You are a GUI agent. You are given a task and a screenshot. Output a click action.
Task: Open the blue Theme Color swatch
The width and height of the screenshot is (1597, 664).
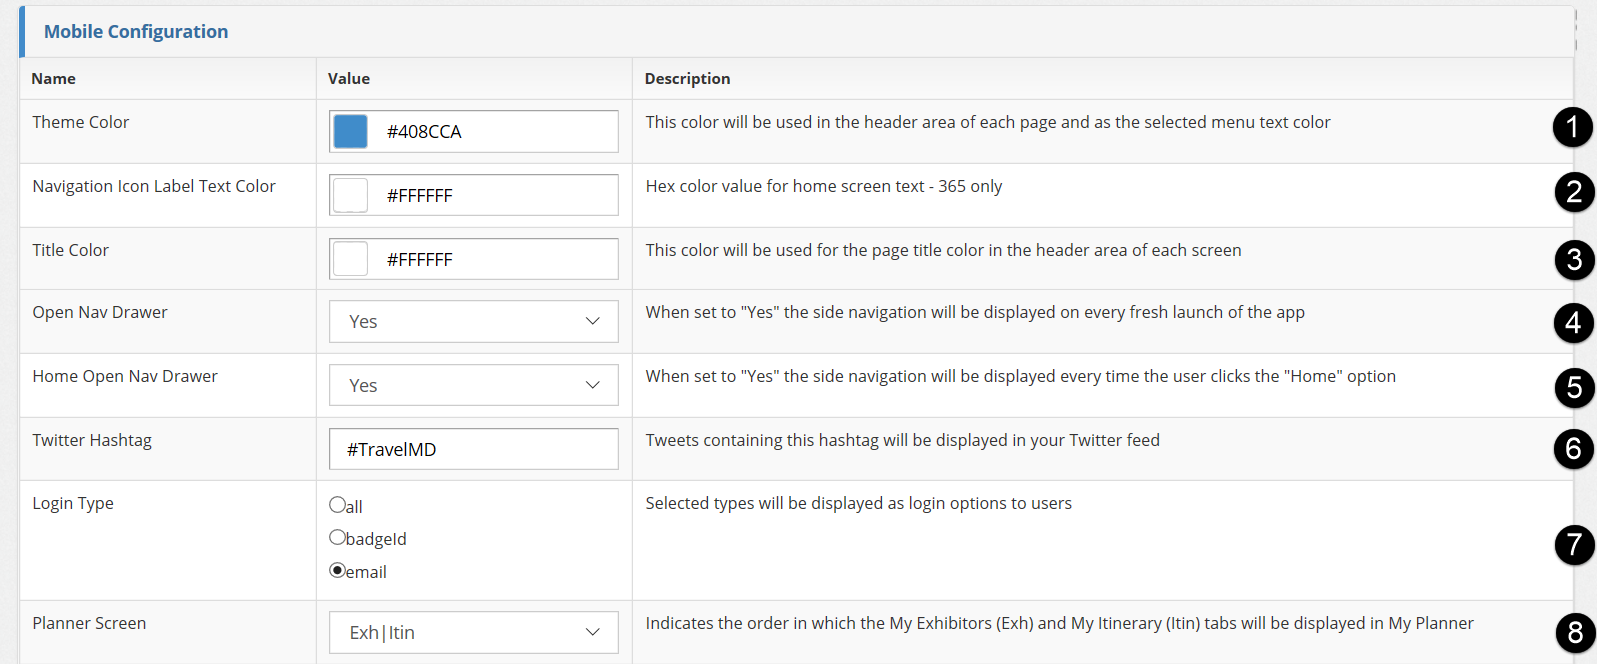(350, 131)
